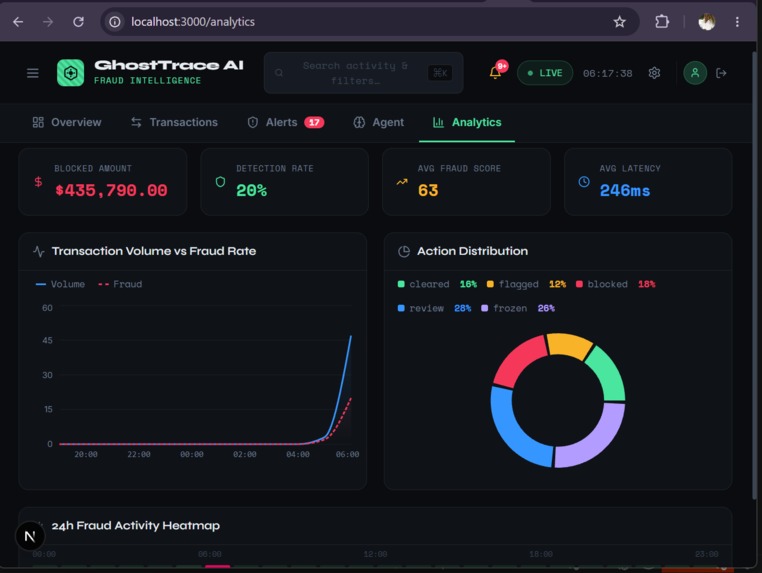Screen dimensions: 762x573
Task: Click the blue review donut segment
Action: coord(516,434)
